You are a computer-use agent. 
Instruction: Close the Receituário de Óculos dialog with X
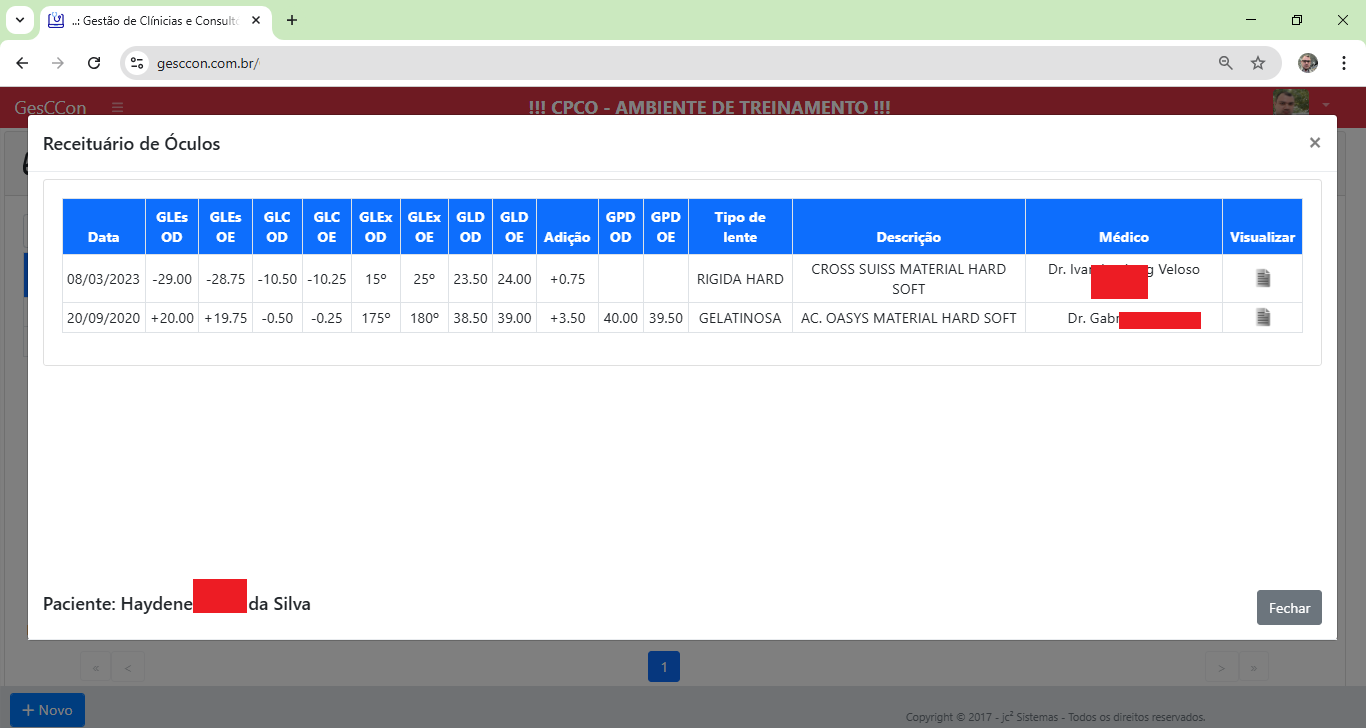(x=1314, y=143)
